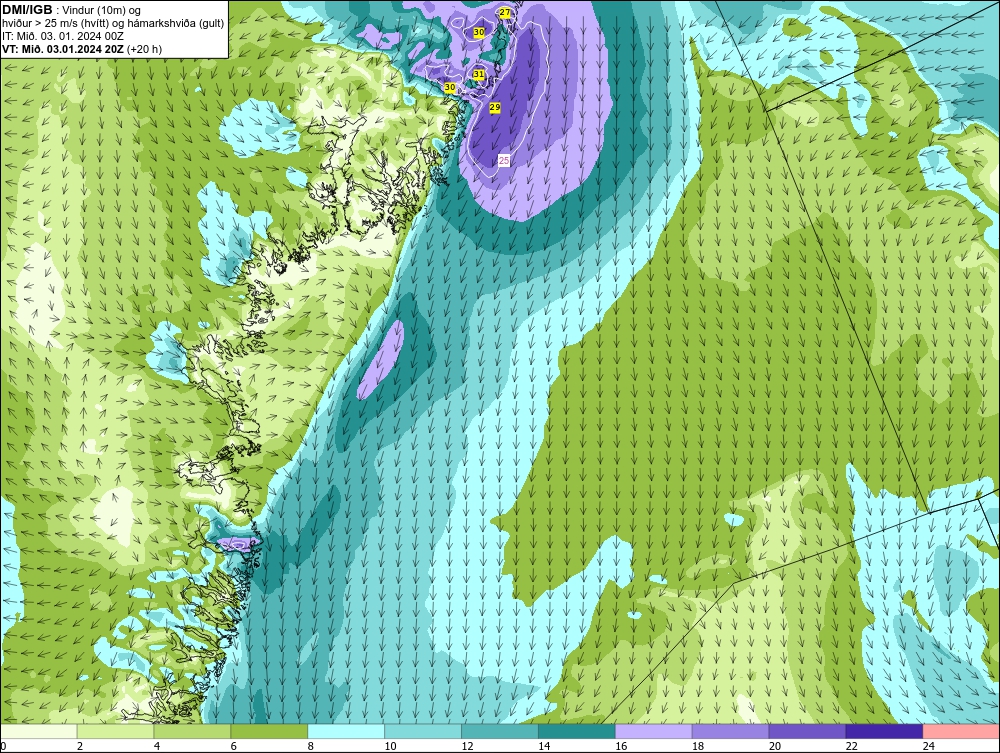Click the DMI/IGB title text
1000x753 pixels.
(x=27, y=10)
